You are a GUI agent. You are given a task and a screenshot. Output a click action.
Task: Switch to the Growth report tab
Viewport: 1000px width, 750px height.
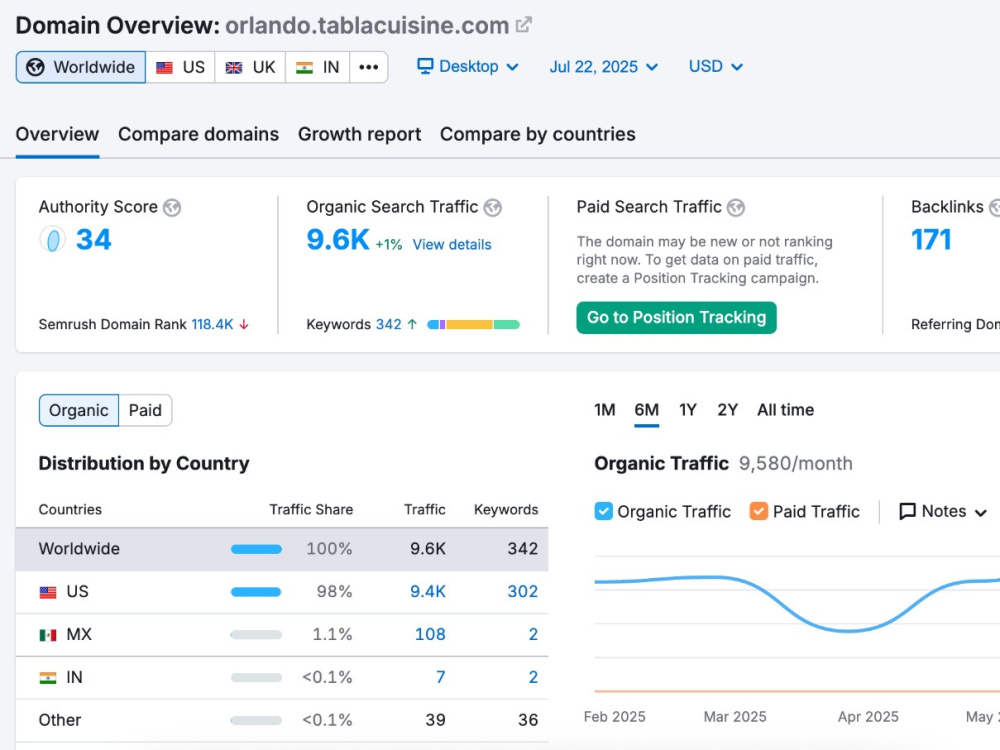[x=360, y=134]
